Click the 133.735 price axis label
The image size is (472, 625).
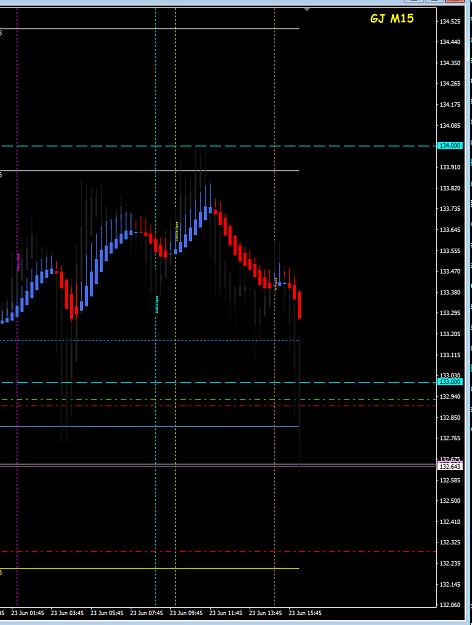tap(450, 209)
